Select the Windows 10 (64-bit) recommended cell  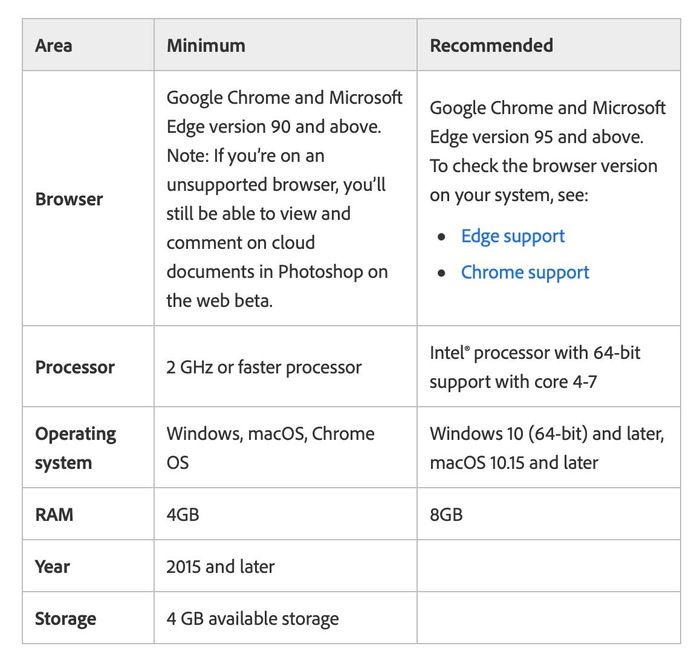click(x=546, y=448)
